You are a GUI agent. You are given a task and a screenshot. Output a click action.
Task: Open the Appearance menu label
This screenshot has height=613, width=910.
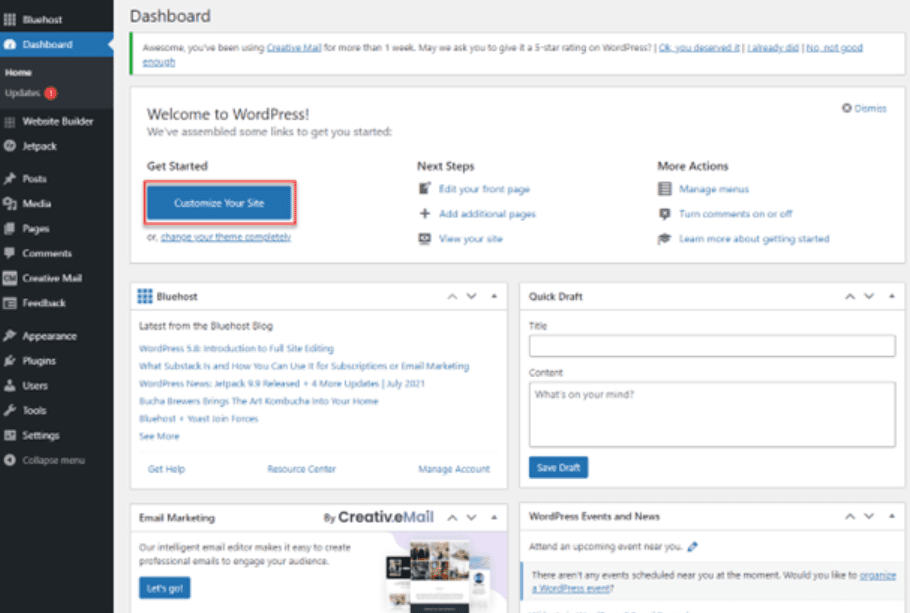tap(49, 336)
